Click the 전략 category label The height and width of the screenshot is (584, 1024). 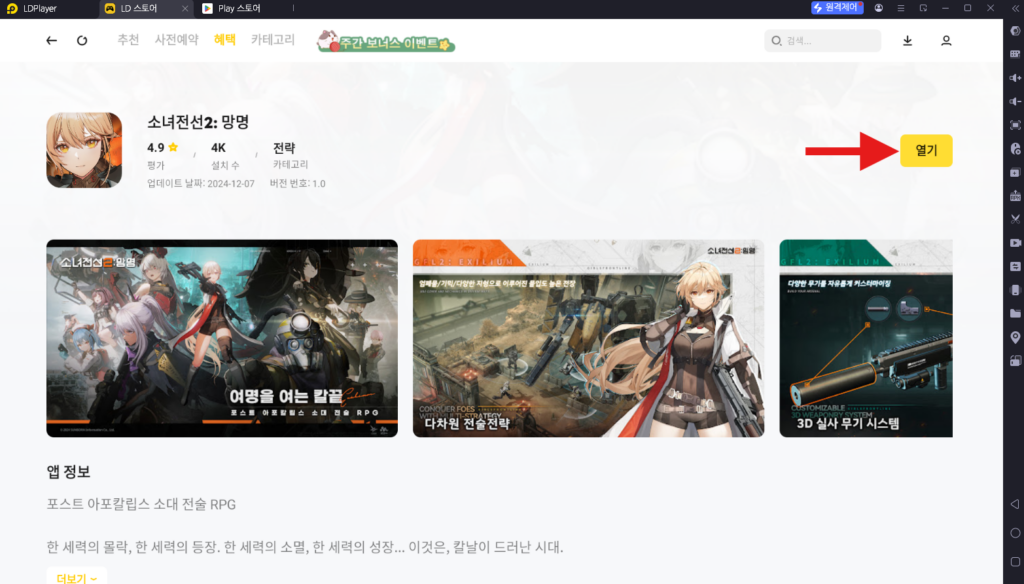pyautogui.click(x=284, y=148)
